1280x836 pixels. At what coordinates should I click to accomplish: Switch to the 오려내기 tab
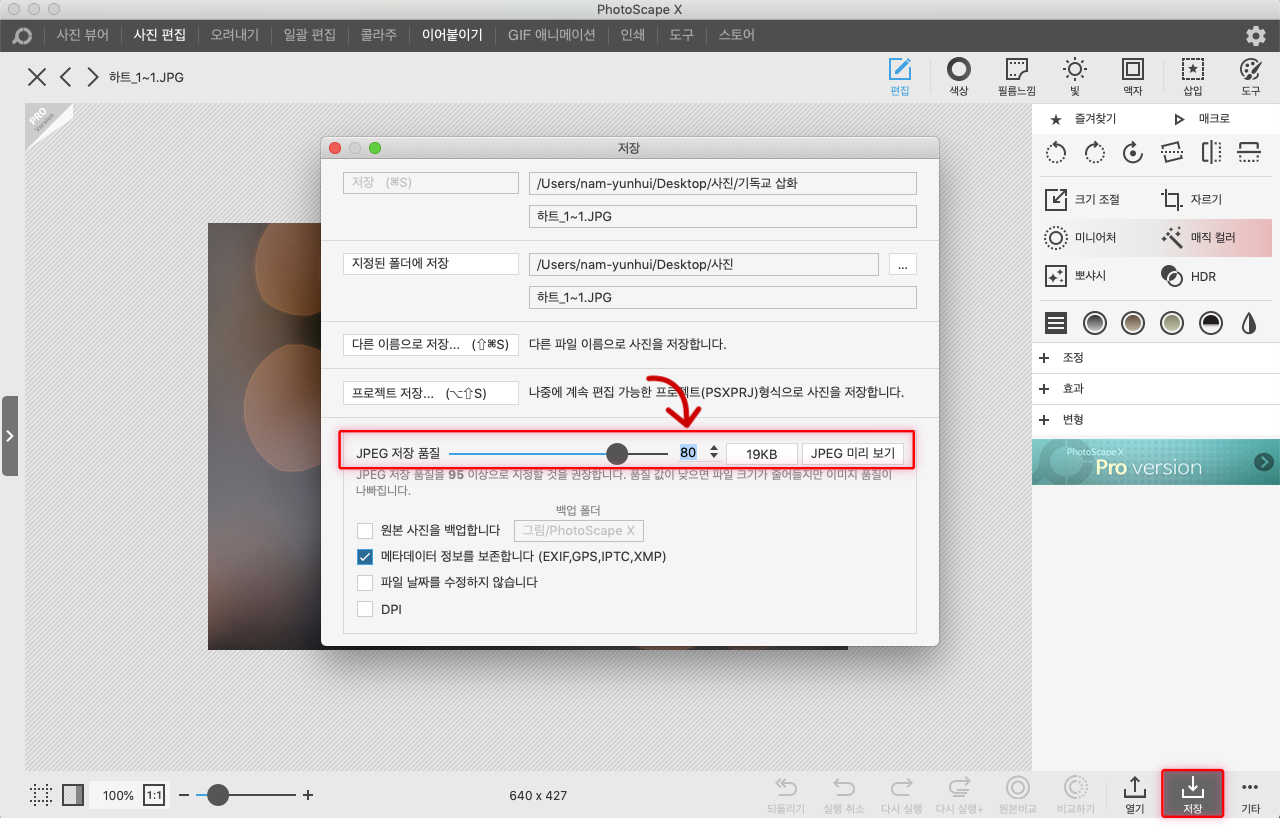tap(234, 35)
